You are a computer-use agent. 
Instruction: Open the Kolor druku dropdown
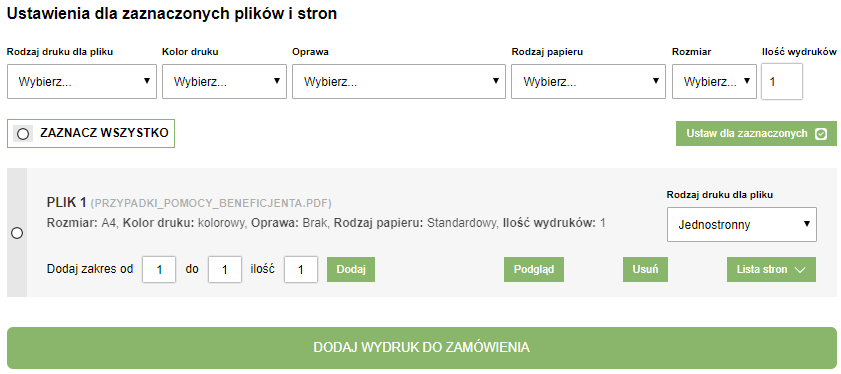[x=224, y=82]
